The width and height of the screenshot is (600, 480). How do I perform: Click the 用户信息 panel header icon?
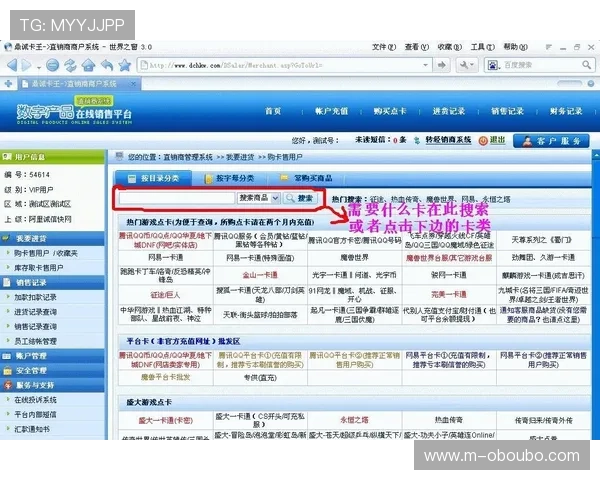(x=7, y=157)
